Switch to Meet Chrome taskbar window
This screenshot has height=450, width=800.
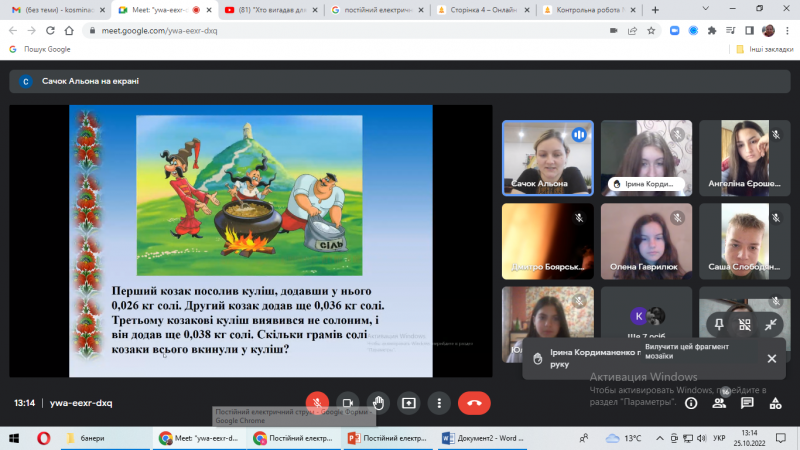tap(199, 438)
